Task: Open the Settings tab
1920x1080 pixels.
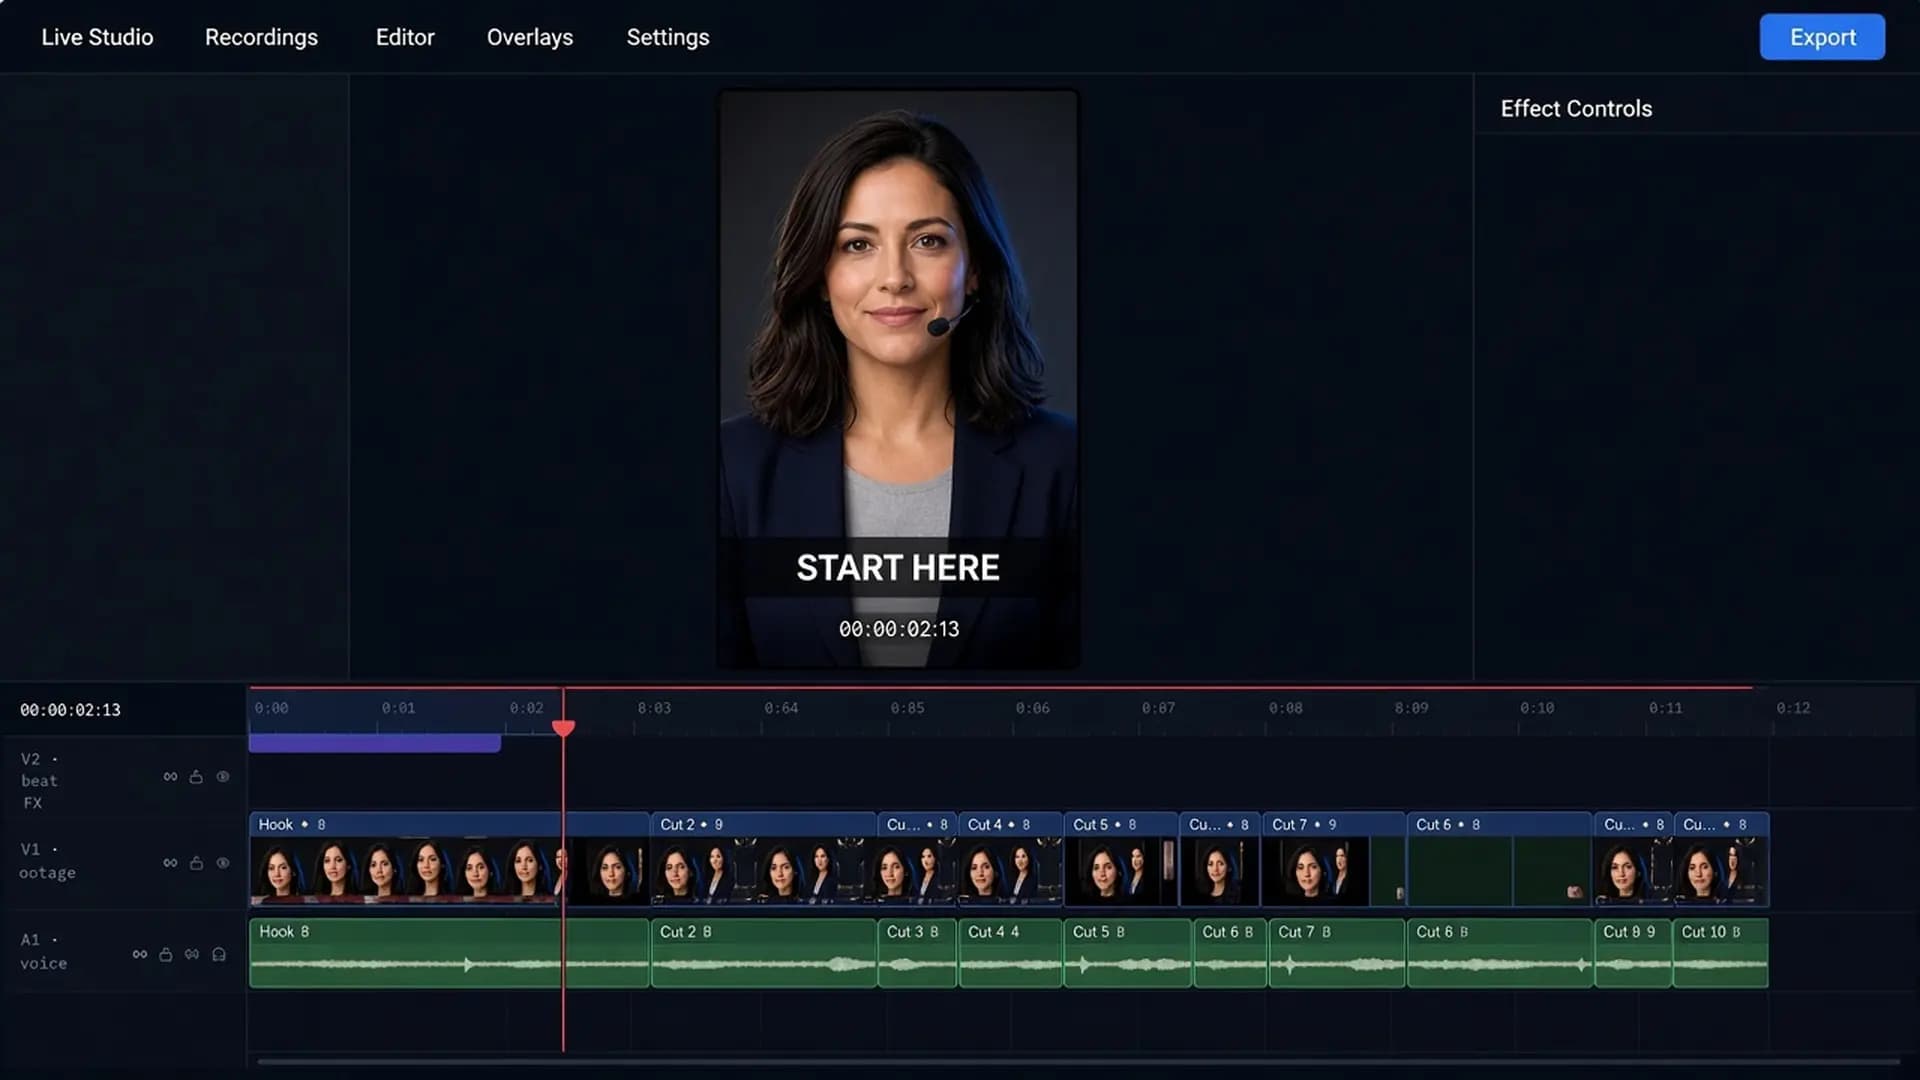Action: pyautogui.click(x=668, y=37)
